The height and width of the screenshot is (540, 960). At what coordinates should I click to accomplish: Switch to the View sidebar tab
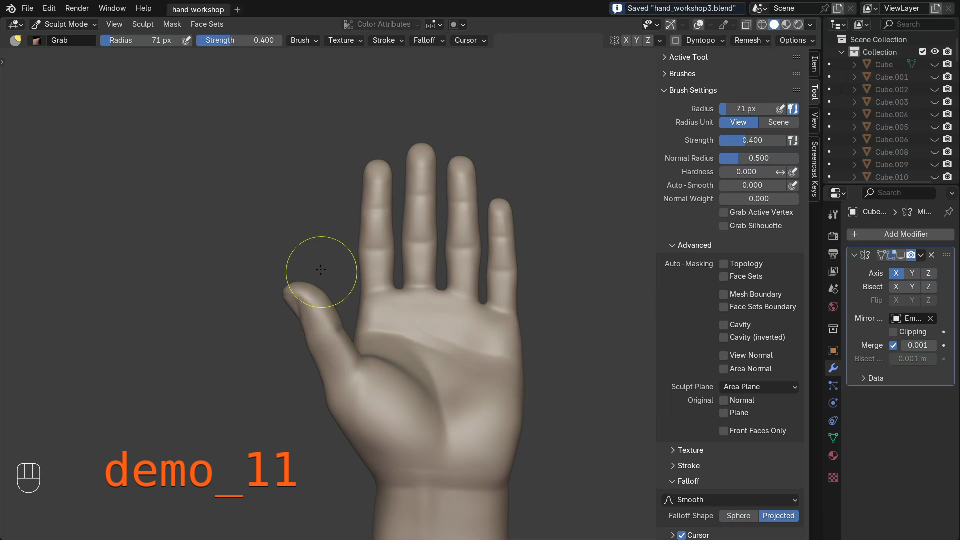coord(814,119)
